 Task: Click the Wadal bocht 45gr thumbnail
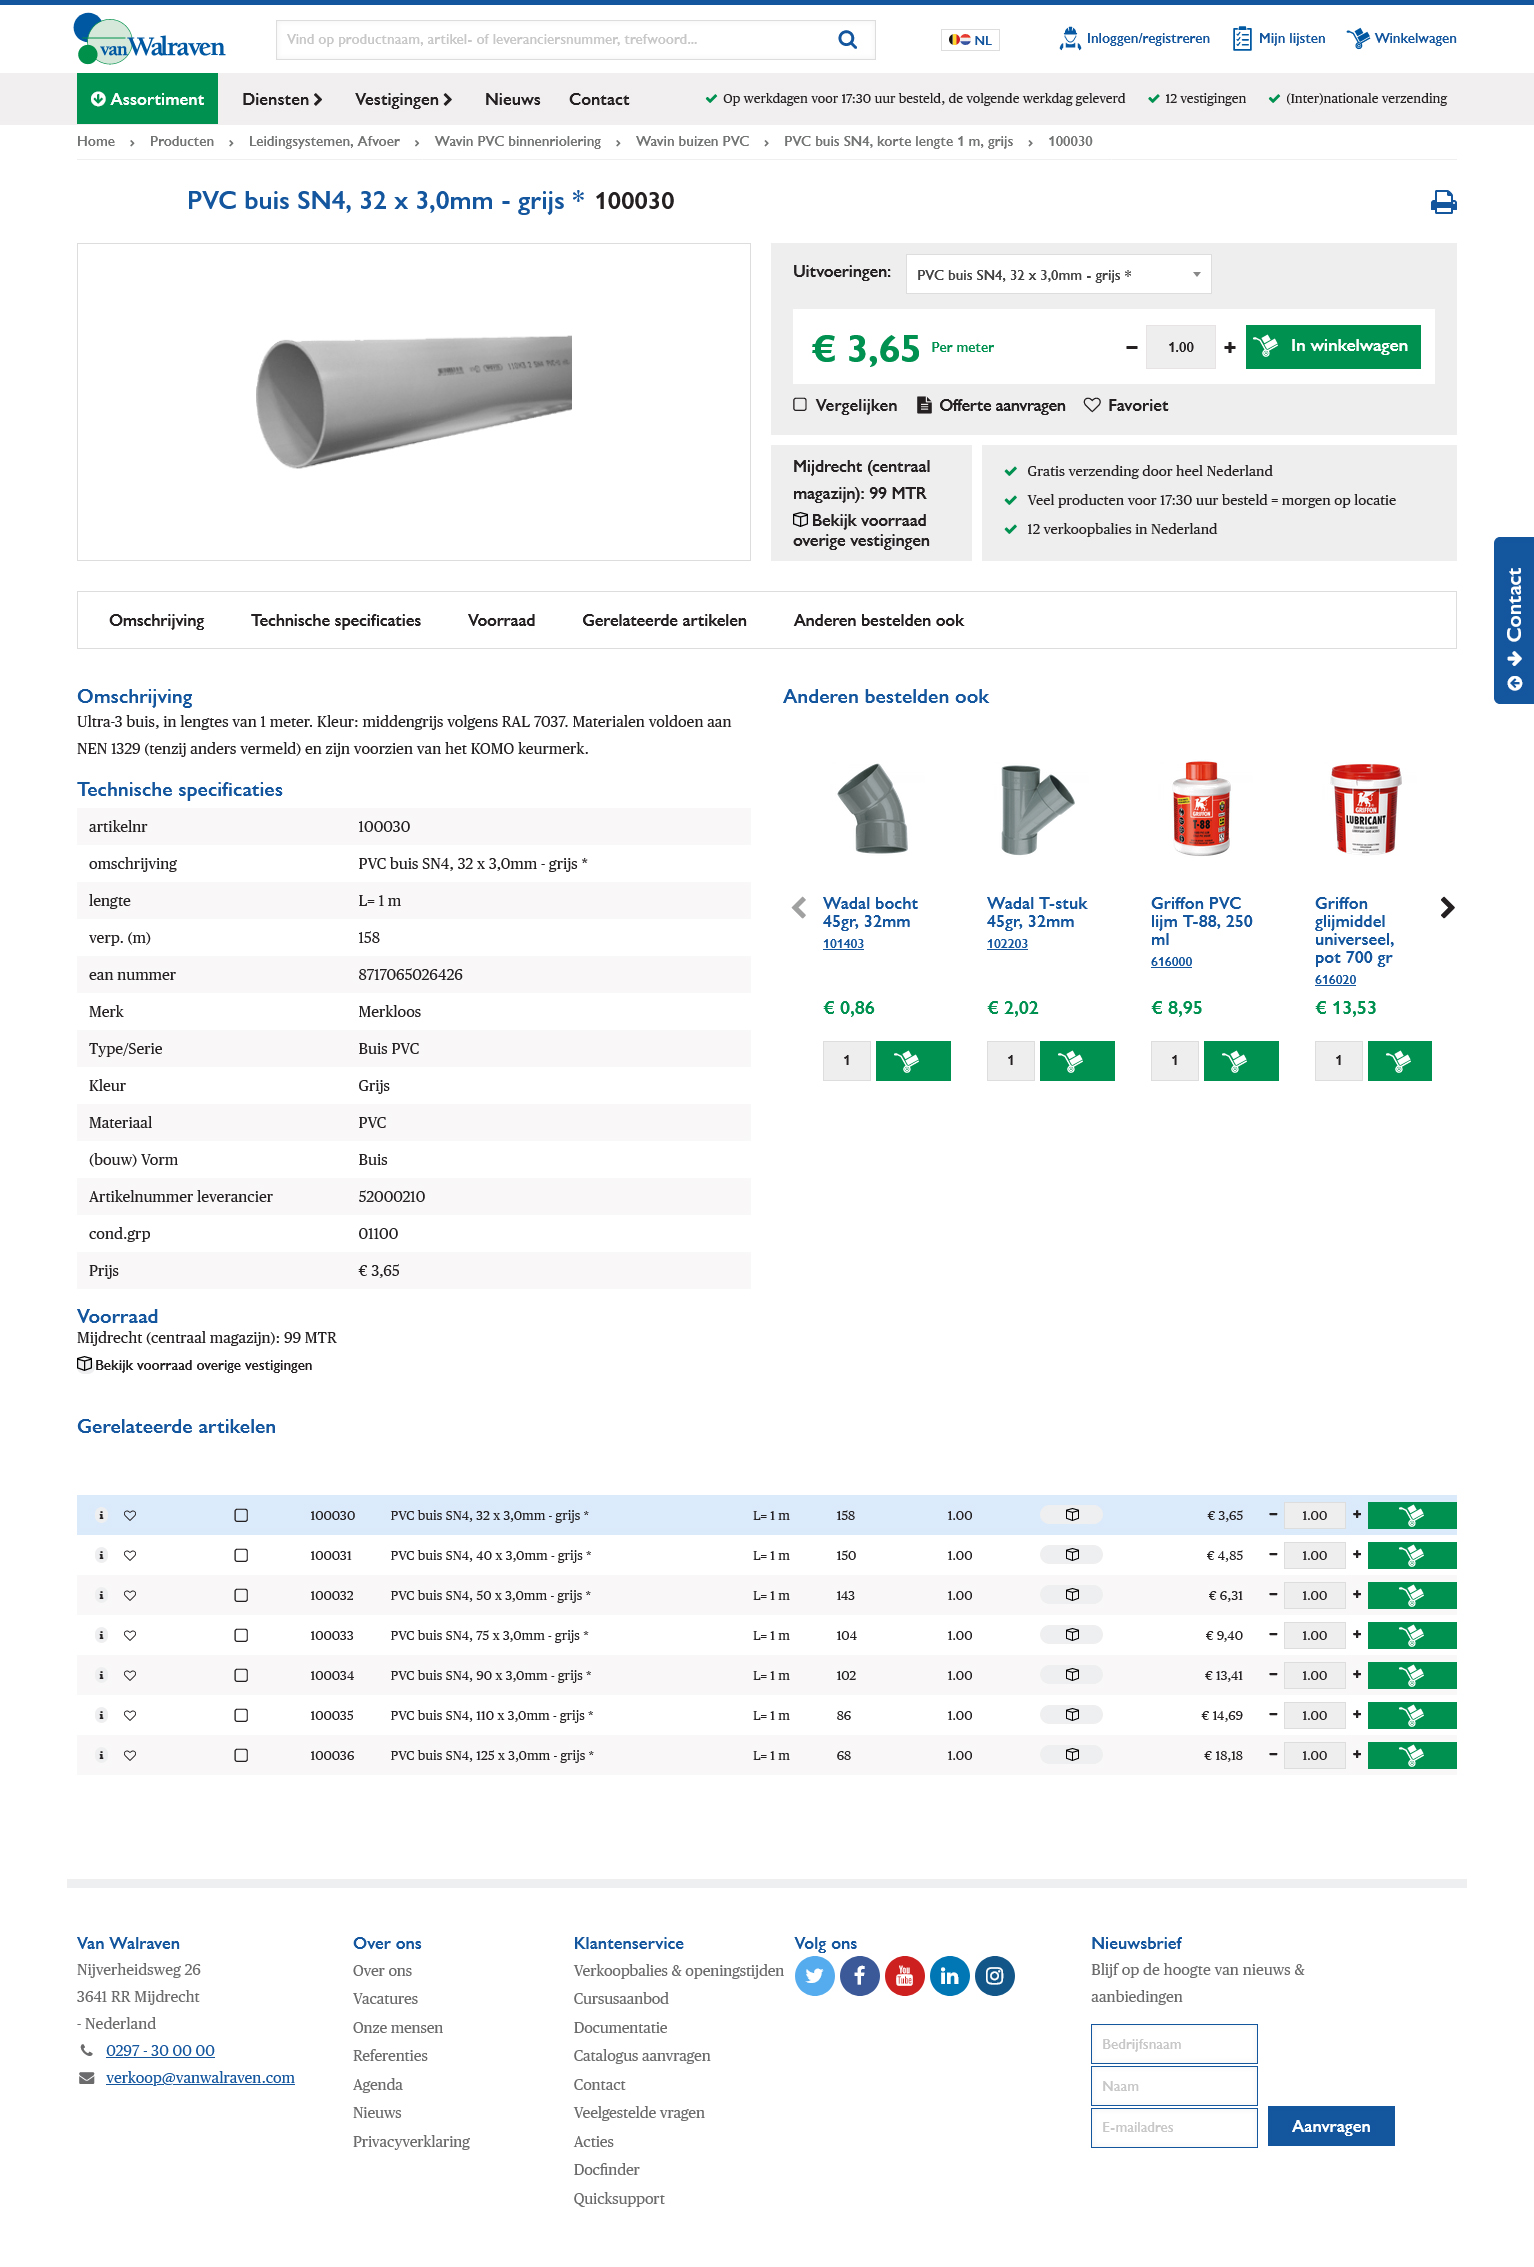coord(873,808)
